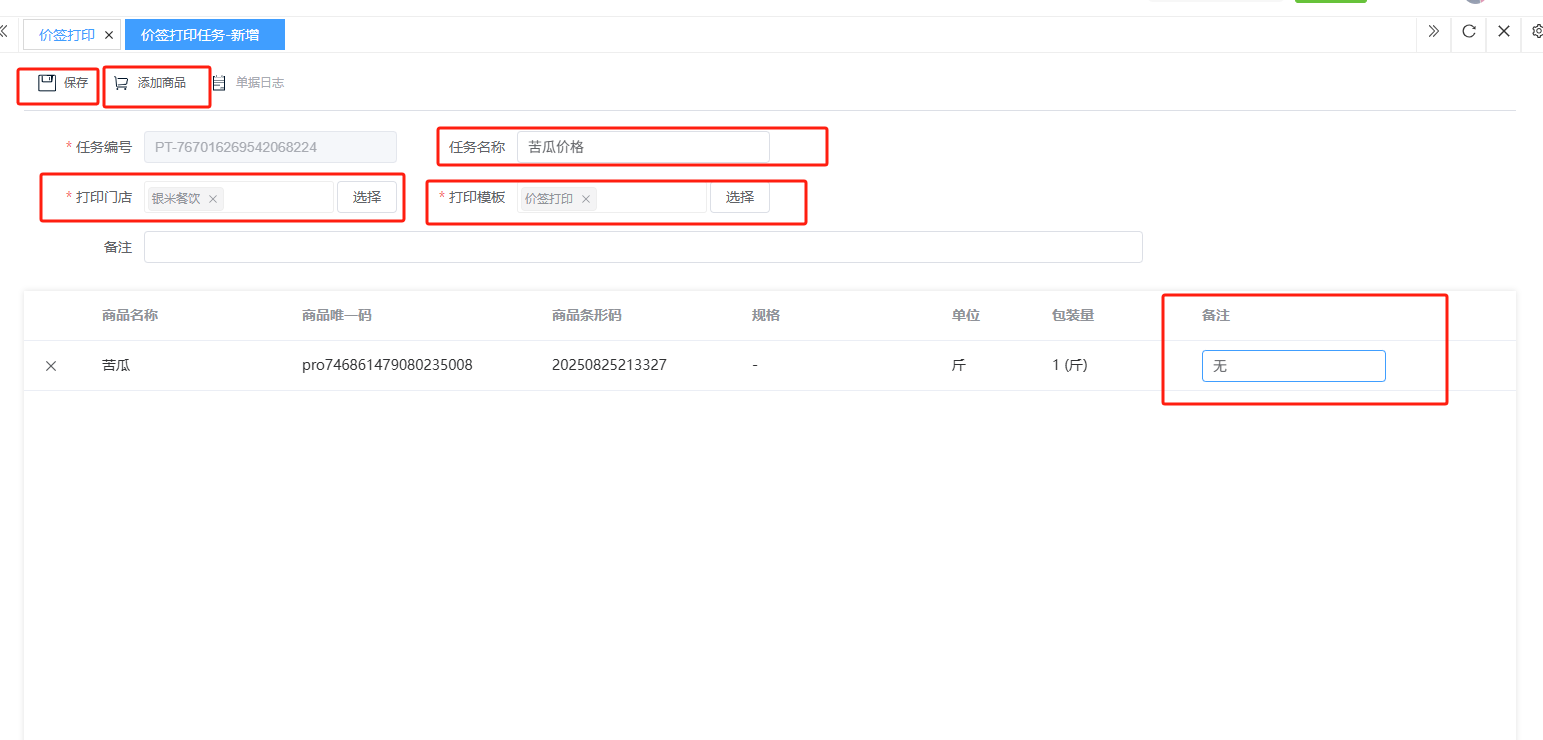Viewport: 1543px width, 740px height.
Task: Open 添加商品 via the cart icon
Action: coord(121,83)
